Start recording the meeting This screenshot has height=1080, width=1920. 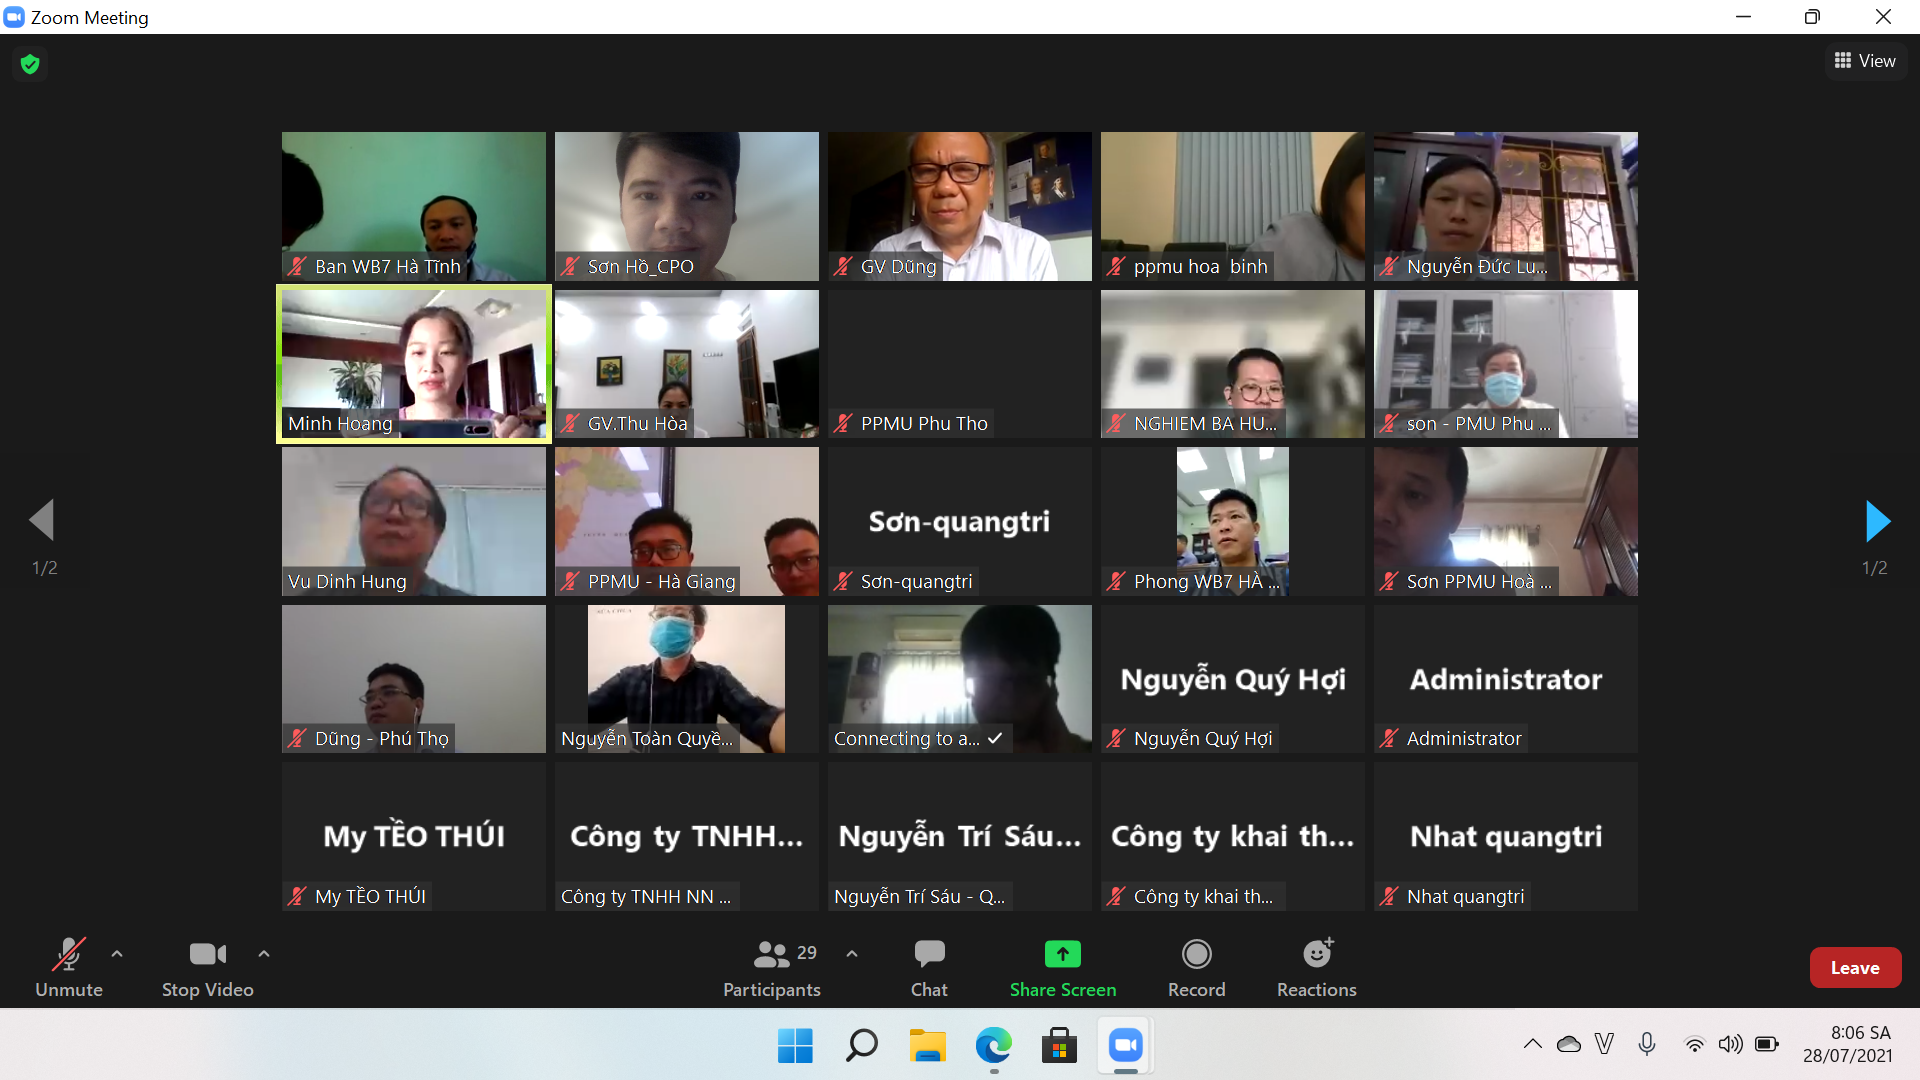(x=1197, y=967)
